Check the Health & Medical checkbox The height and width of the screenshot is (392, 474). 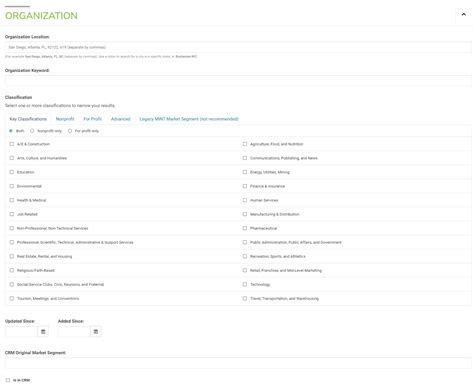point(12,200)
